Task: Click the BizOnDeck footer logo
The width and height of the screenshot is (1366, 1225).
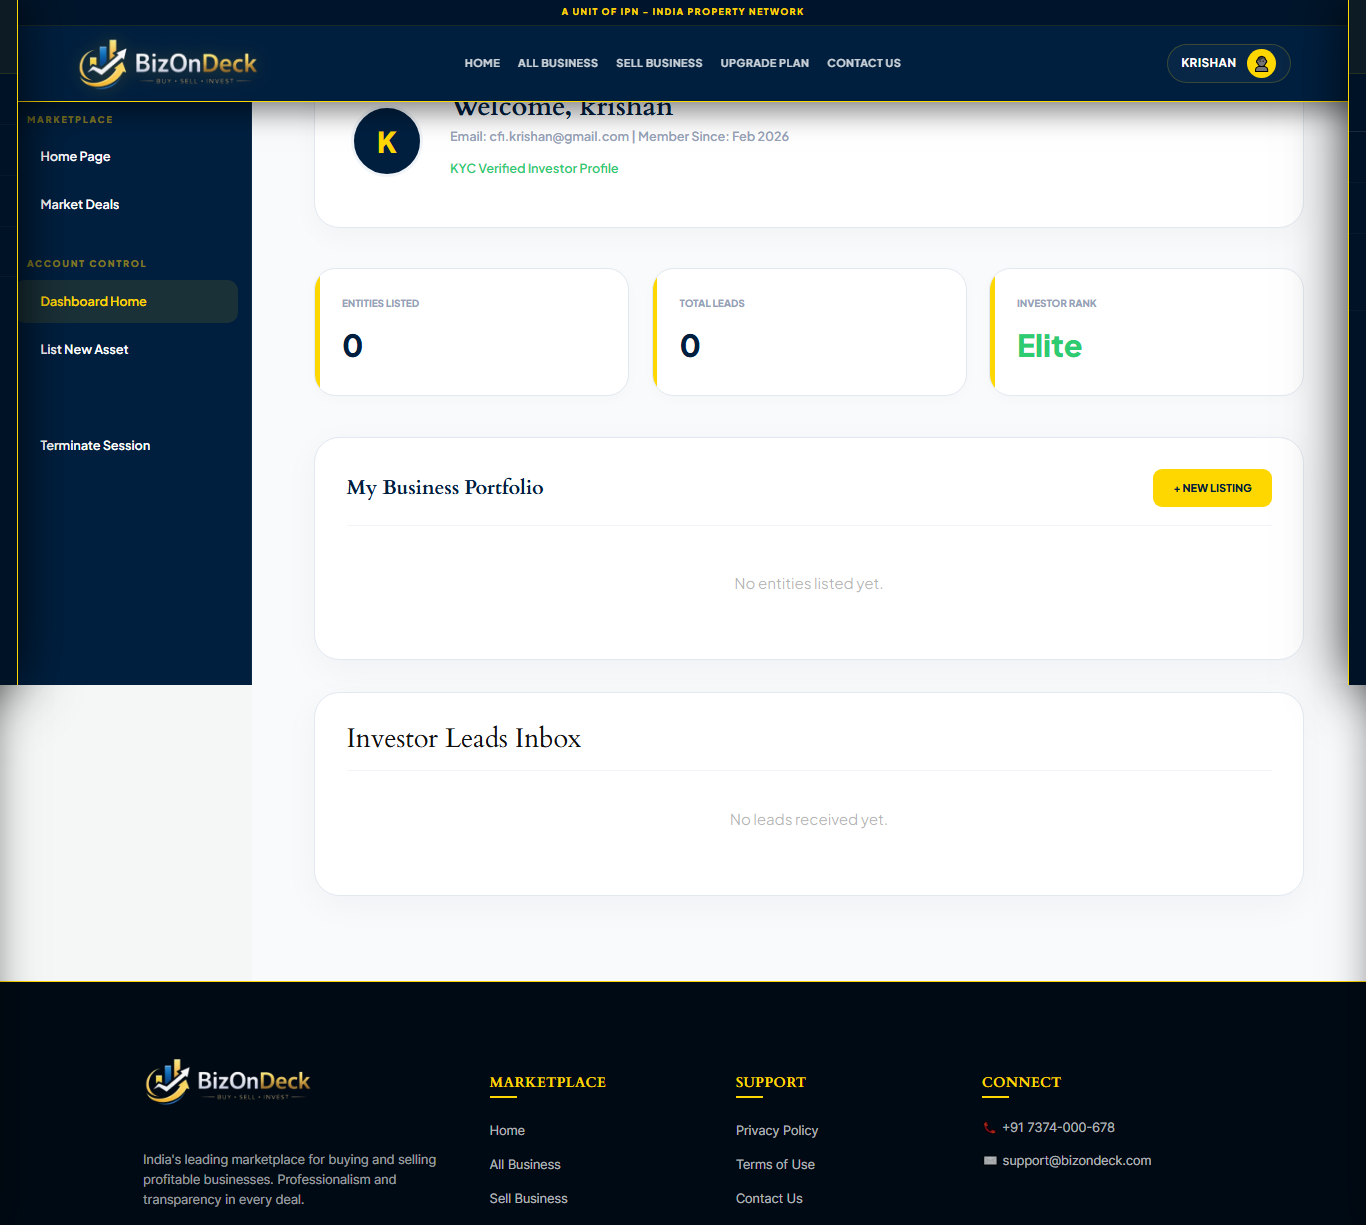Action: [228, 1082]
